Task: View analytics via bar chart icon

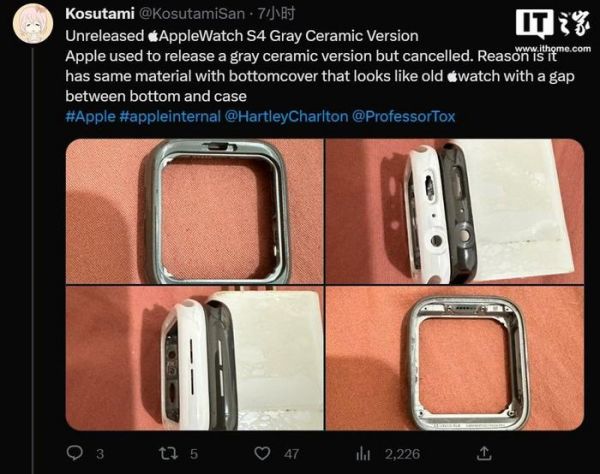Action: pos(363,454)
